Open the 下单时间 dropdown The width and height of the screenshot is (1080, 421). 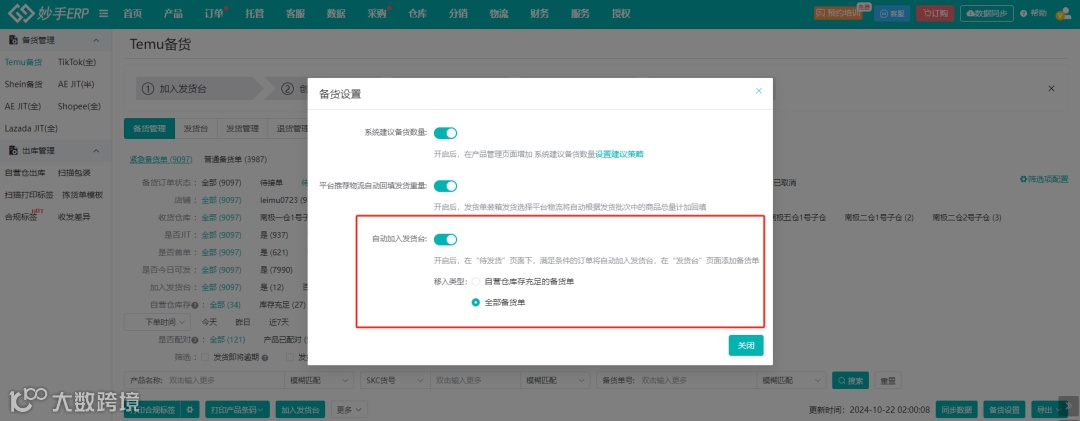[x=157, y=322]
